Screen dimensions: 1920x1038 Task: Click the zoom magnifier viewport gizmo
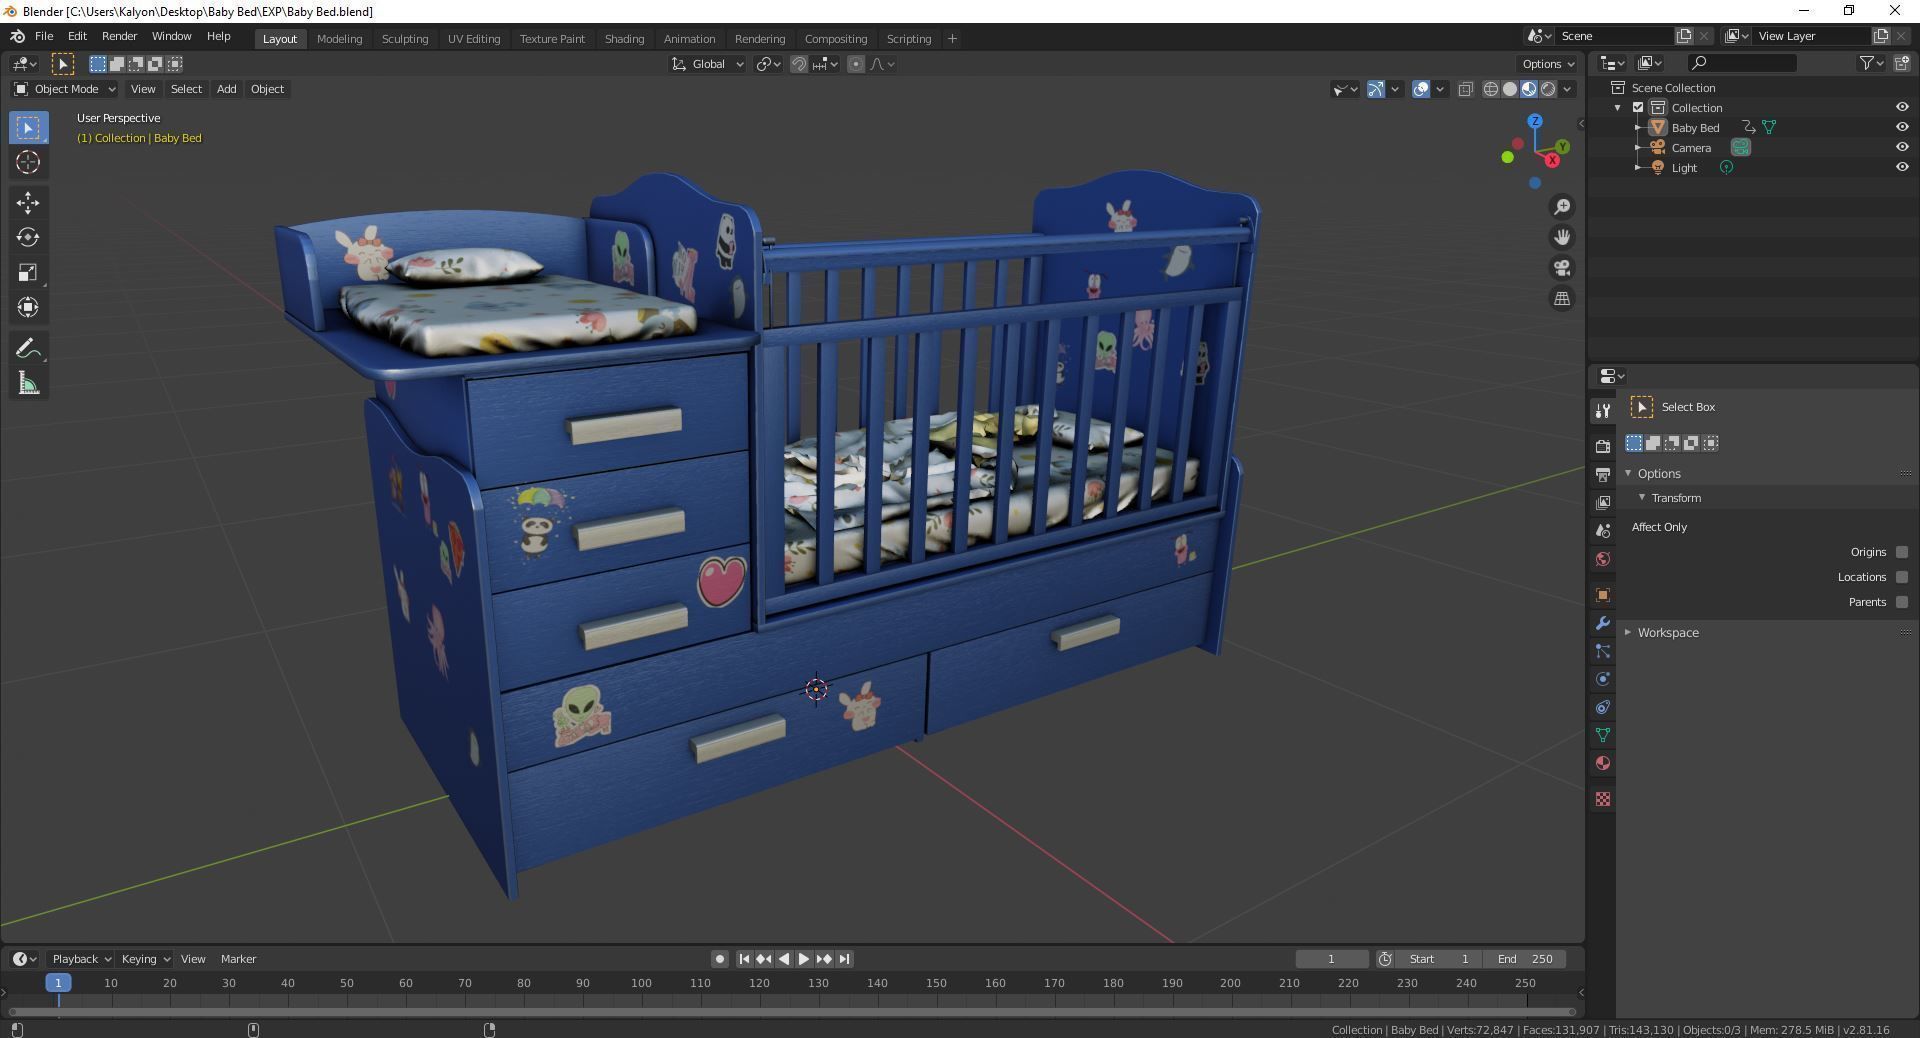point(1561,207)
